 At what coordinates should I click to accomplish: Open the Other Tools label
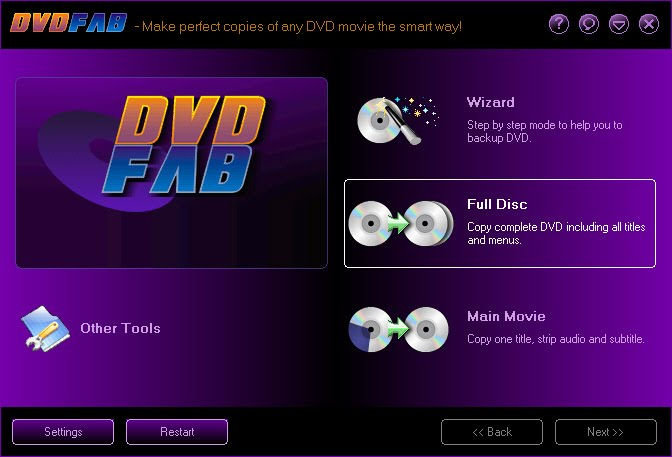(x=120, y=328)
